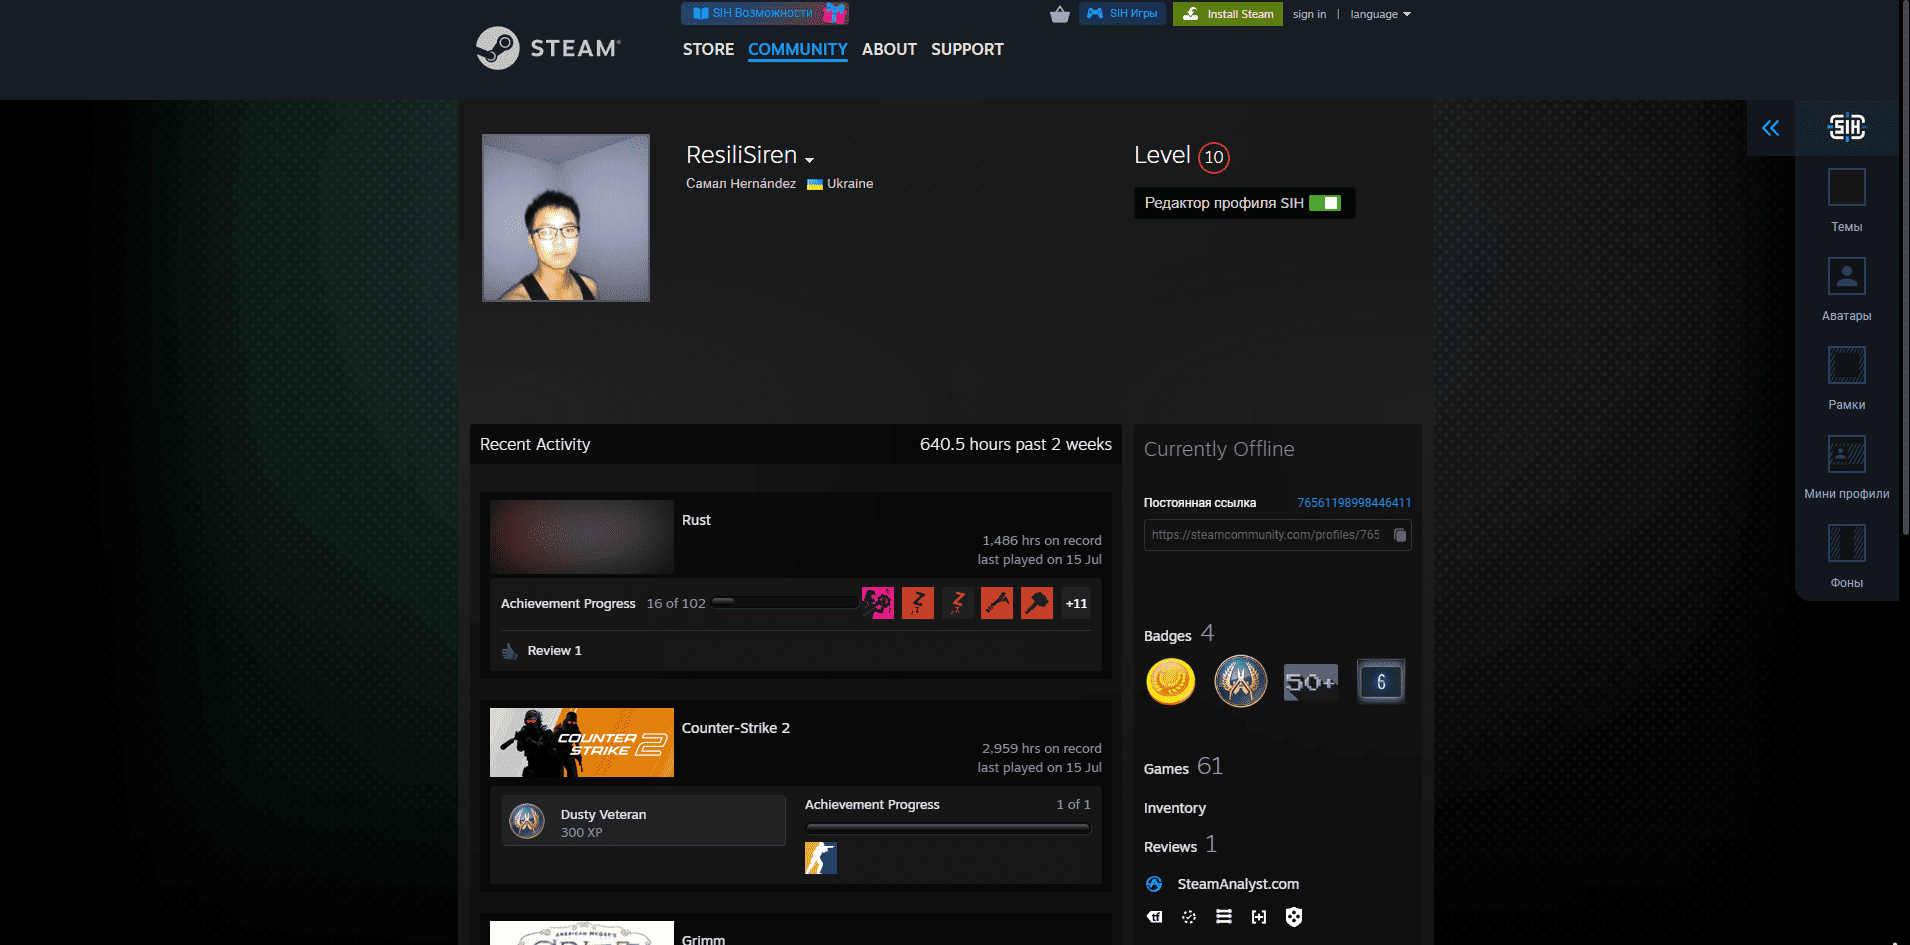Viewport: 1910px width, 945px height.
Task: Click the 50+ game collector badge
Action: tap(1310, 682)
